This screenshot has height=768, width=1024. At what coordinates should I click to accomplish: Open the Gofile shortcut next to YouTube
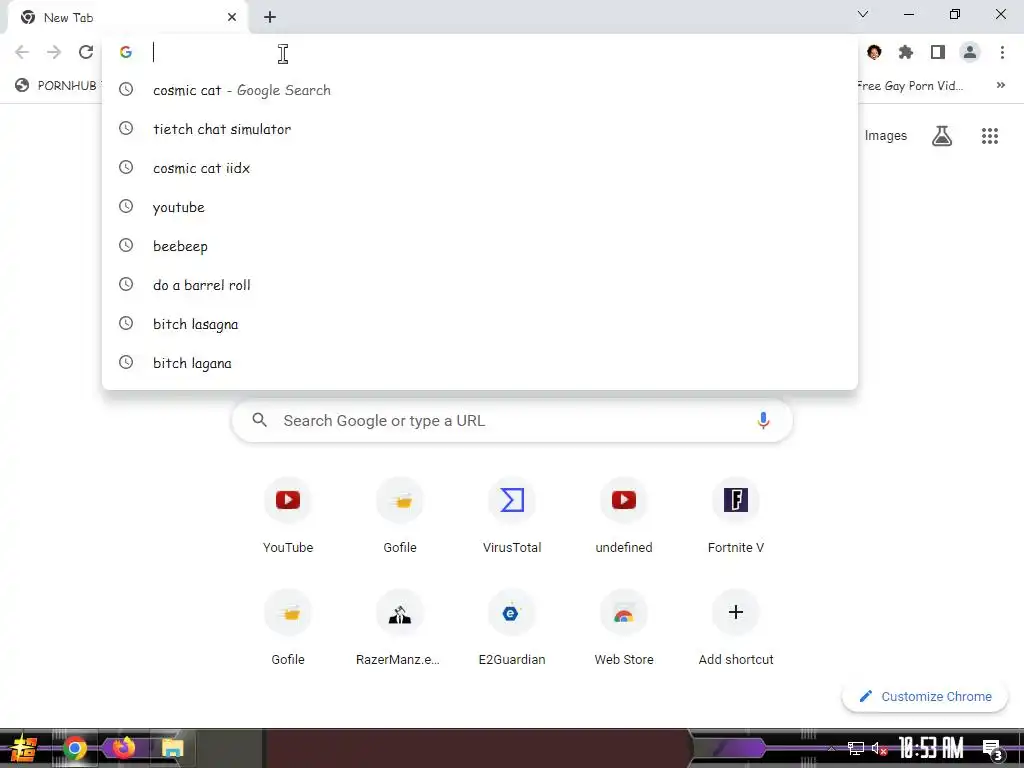(400, 515)
